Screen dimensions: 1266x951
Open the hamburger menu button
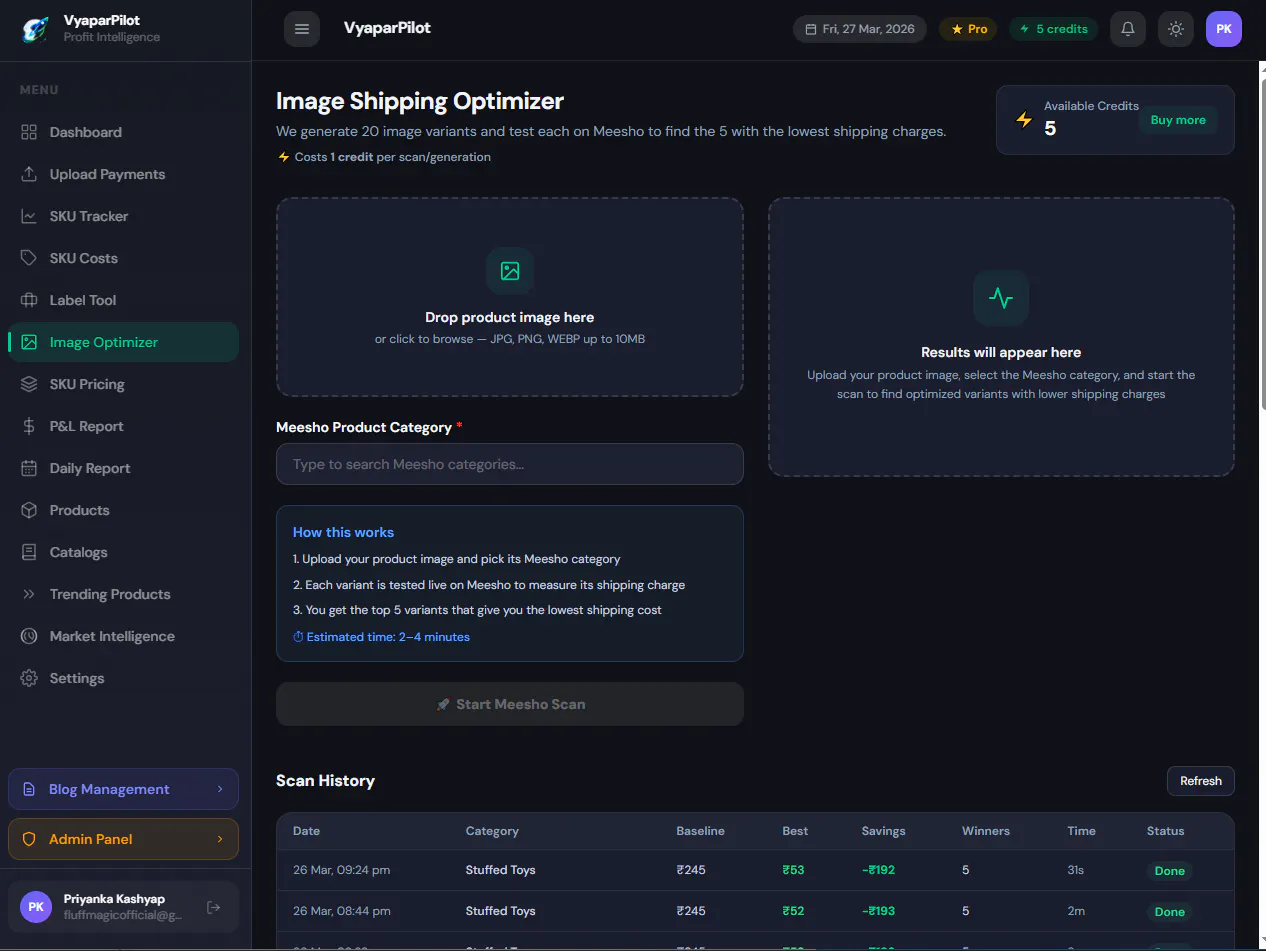[302, 29]
